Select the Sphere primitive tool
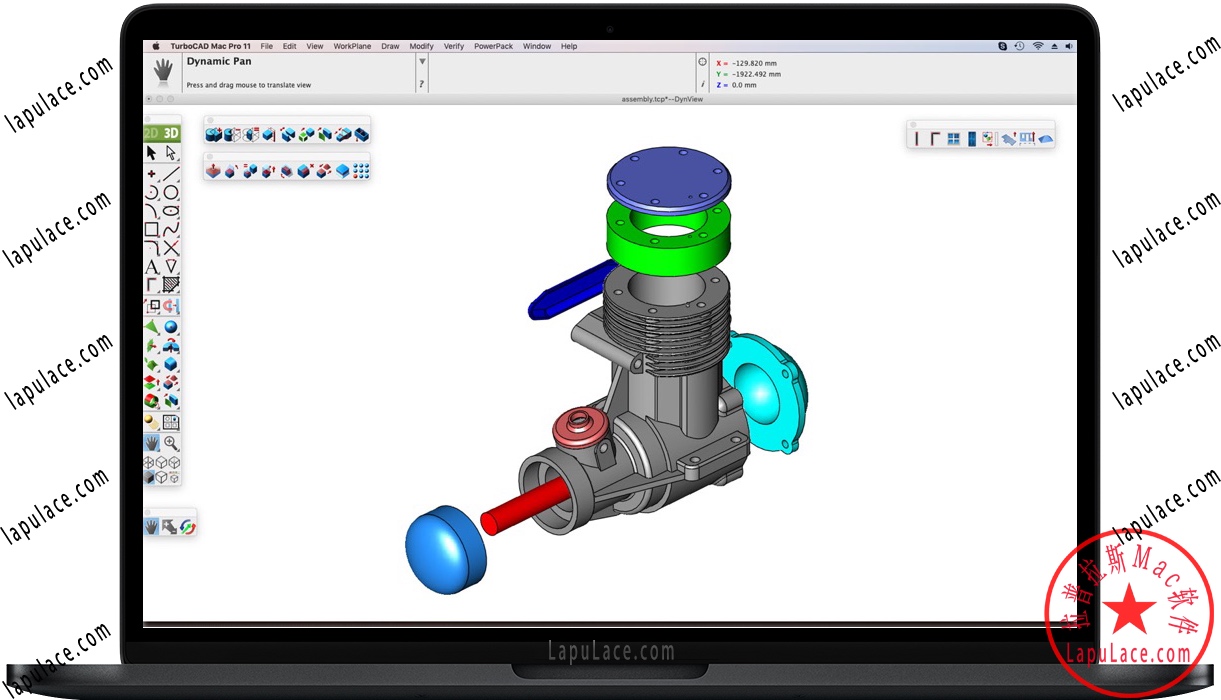 click(x=170, y=327)
